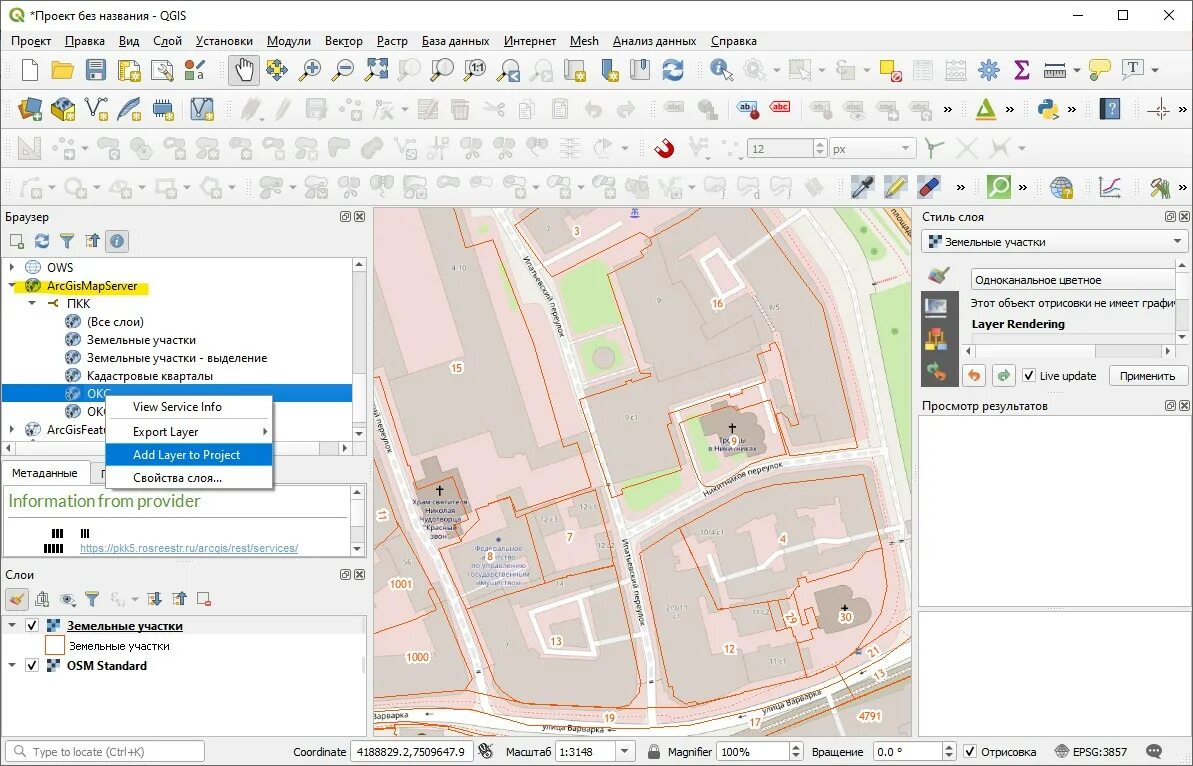Collapse the Земельные участки layer legend

[x=11, y=626]
